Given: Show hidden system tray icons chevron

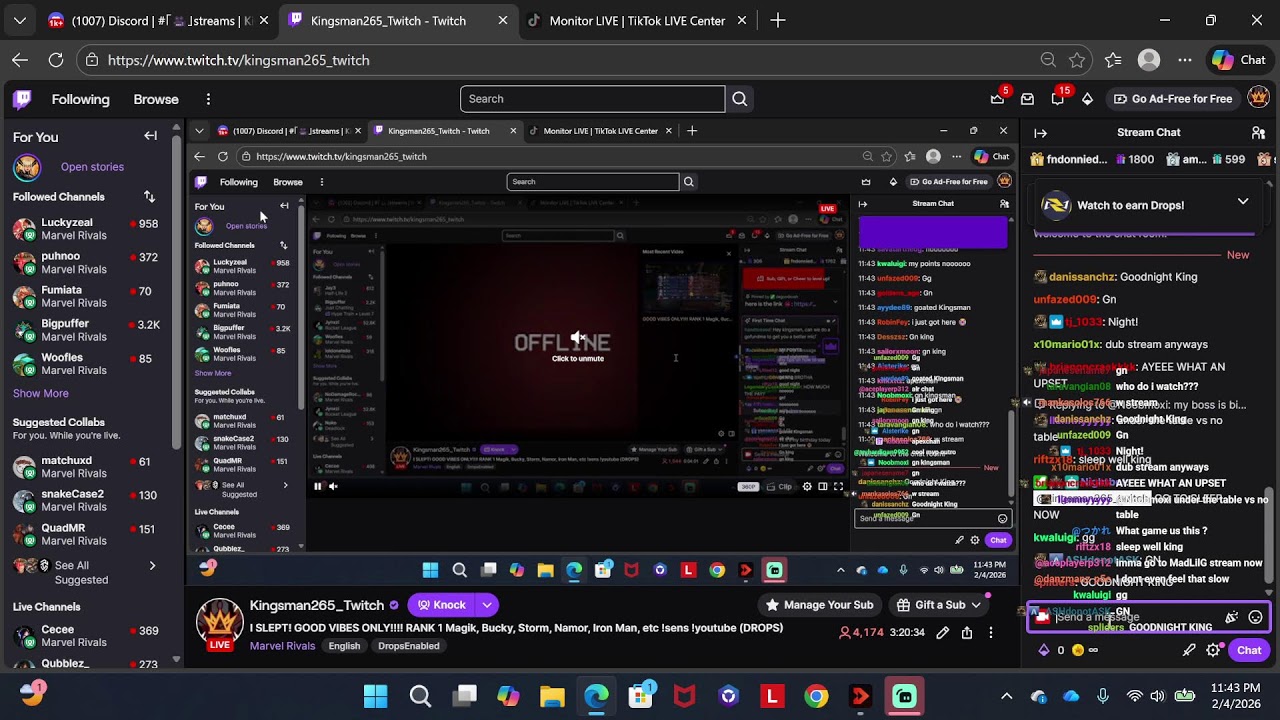Looking at the screenshot, I should [x=1007, y=696].
